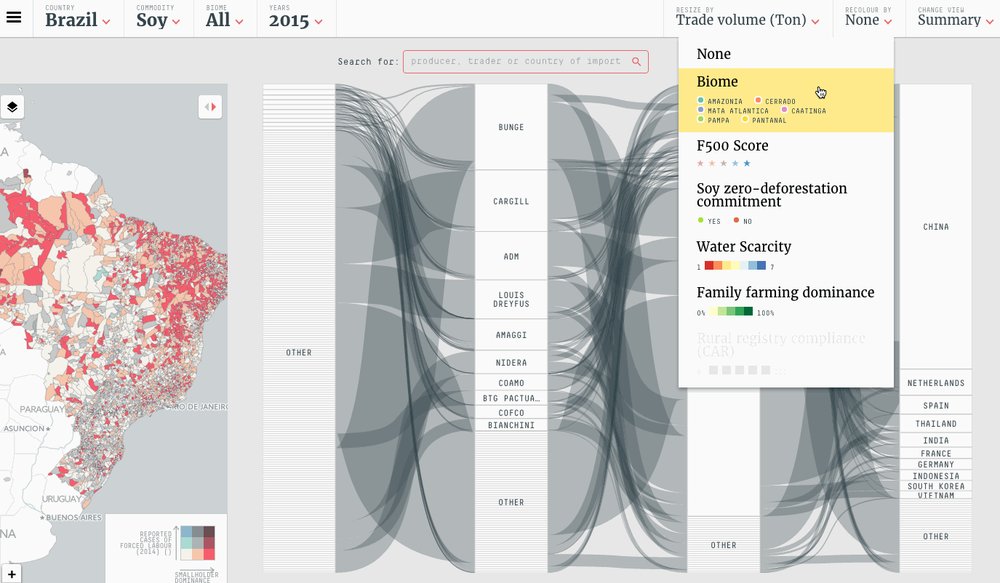This screenshot has width=1000, height=583.
Task: Click the forced labour legend grid
Action: [198, 543]
